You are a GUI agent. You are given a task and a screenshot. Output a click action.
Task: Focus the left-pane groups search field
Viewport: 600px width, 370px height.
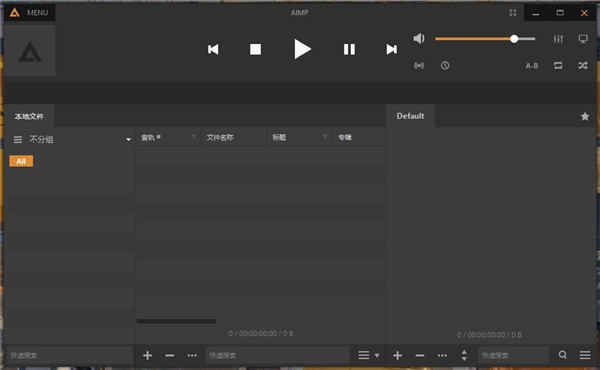[69, 355]
